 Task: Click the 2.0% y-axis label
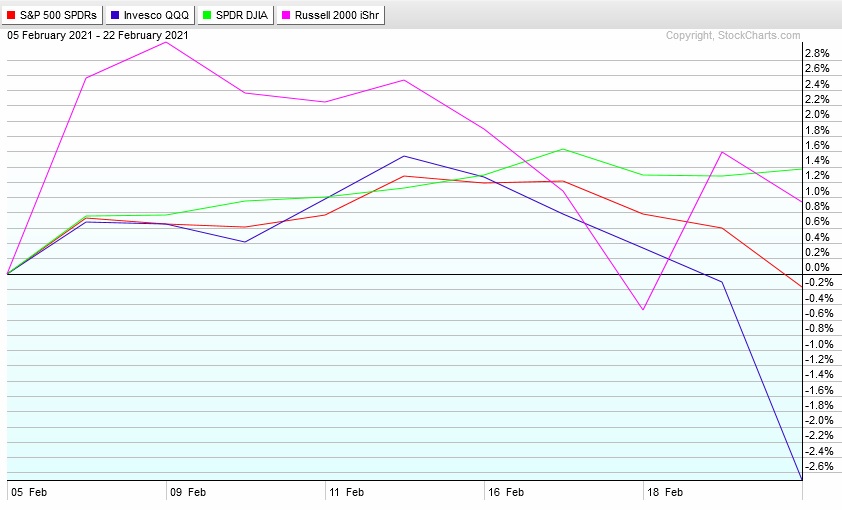(817, 114)
